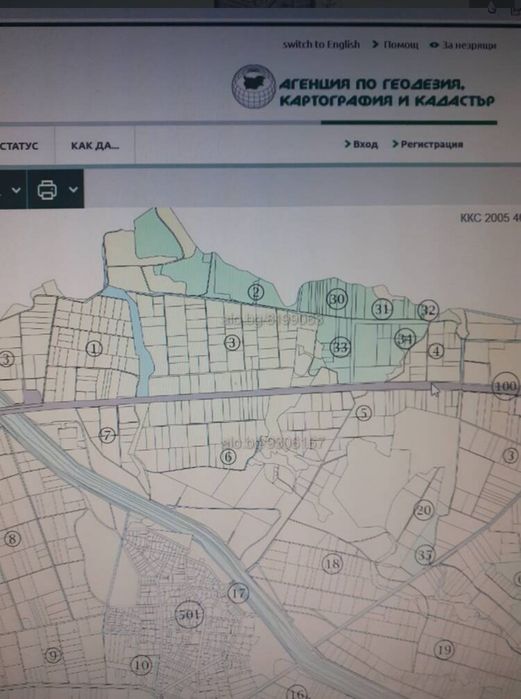Viewport: 521px width, 699px height.
Task: Select block marker 20 on the map
Action: point(423,510)
